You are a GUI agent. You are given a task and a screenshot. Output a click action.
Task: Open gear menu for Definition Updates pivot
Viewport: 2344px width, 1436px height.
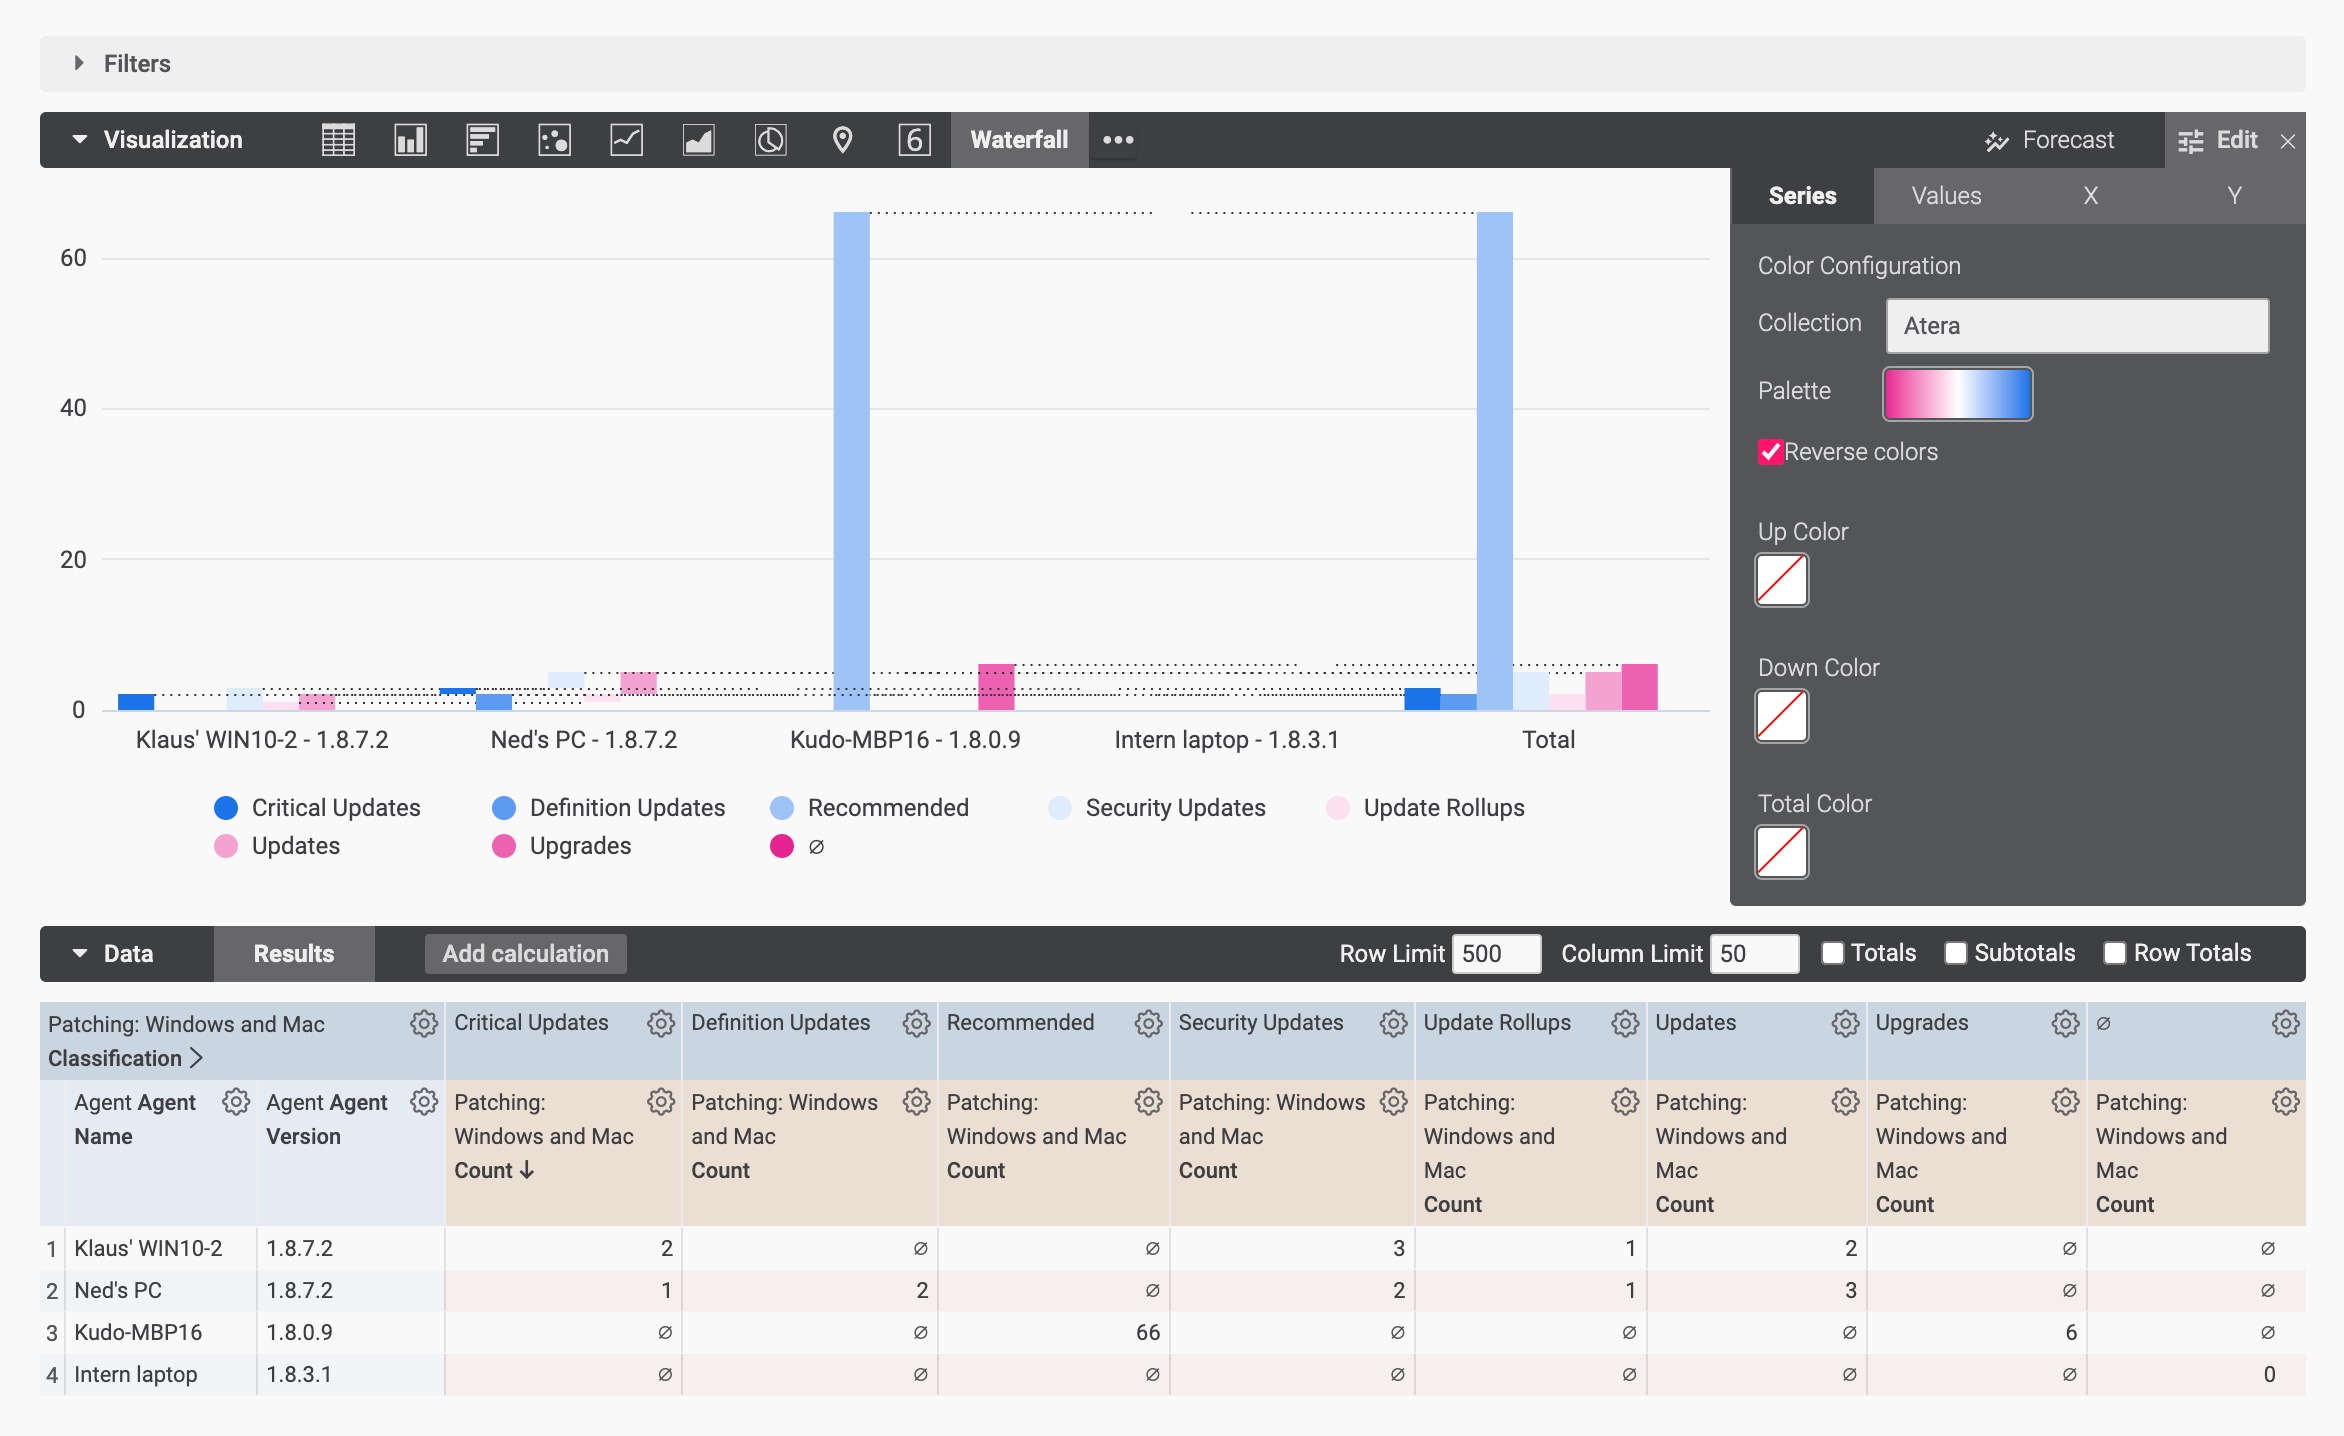(916, 1023)
